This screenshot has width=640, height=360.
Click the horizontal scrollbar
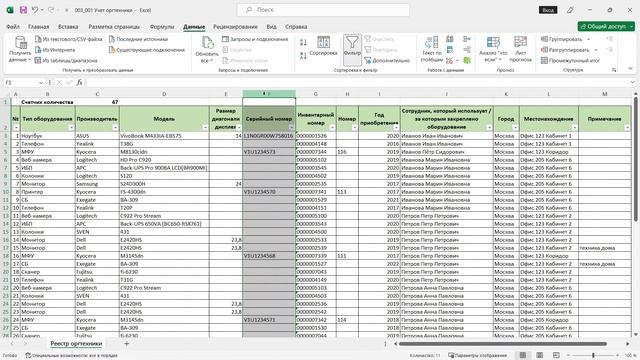(x=503, y=344)
